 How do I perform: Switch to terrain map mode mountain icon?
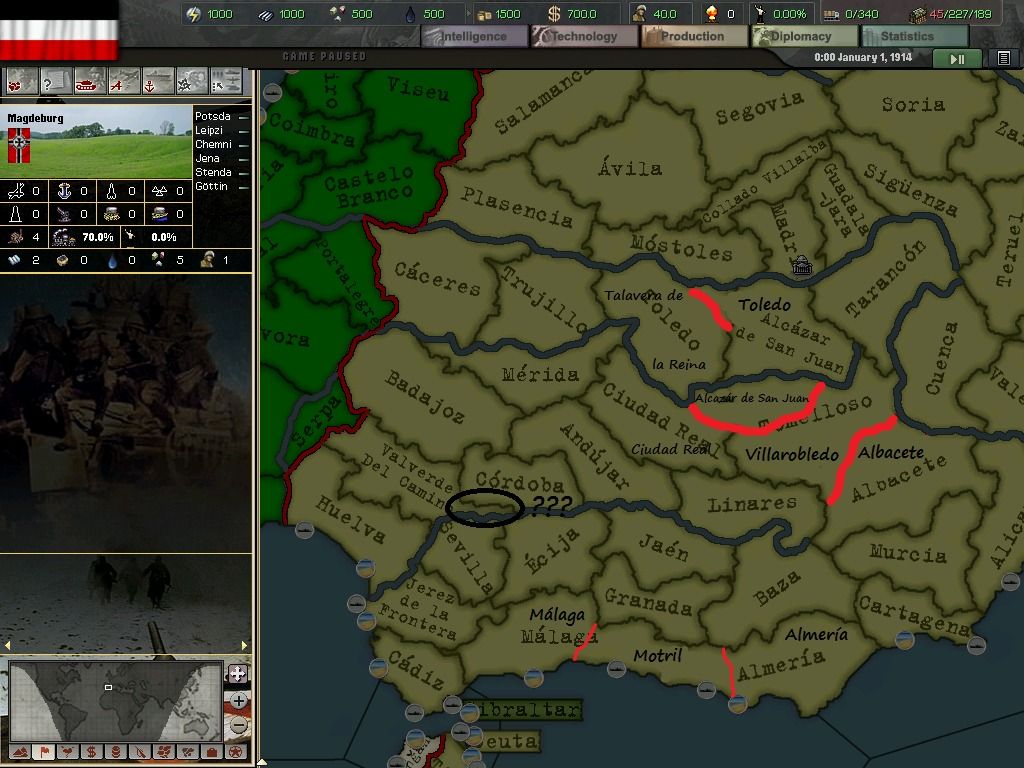[x=20, y=752]
